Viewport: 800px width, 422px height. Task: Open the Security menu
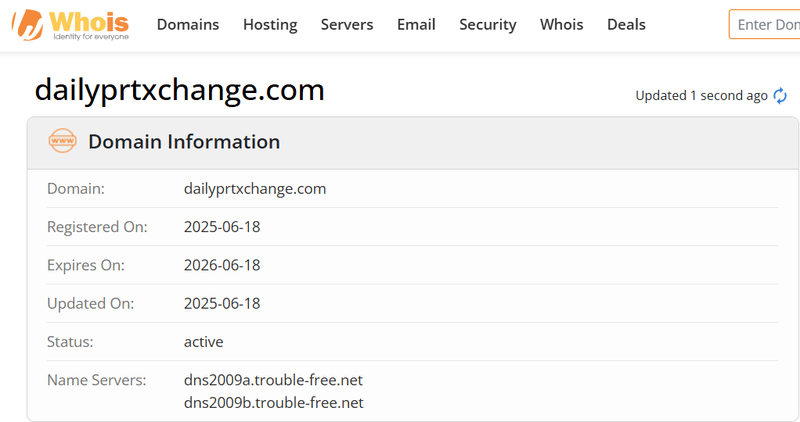pyautogui.click(x=488, y=24)
